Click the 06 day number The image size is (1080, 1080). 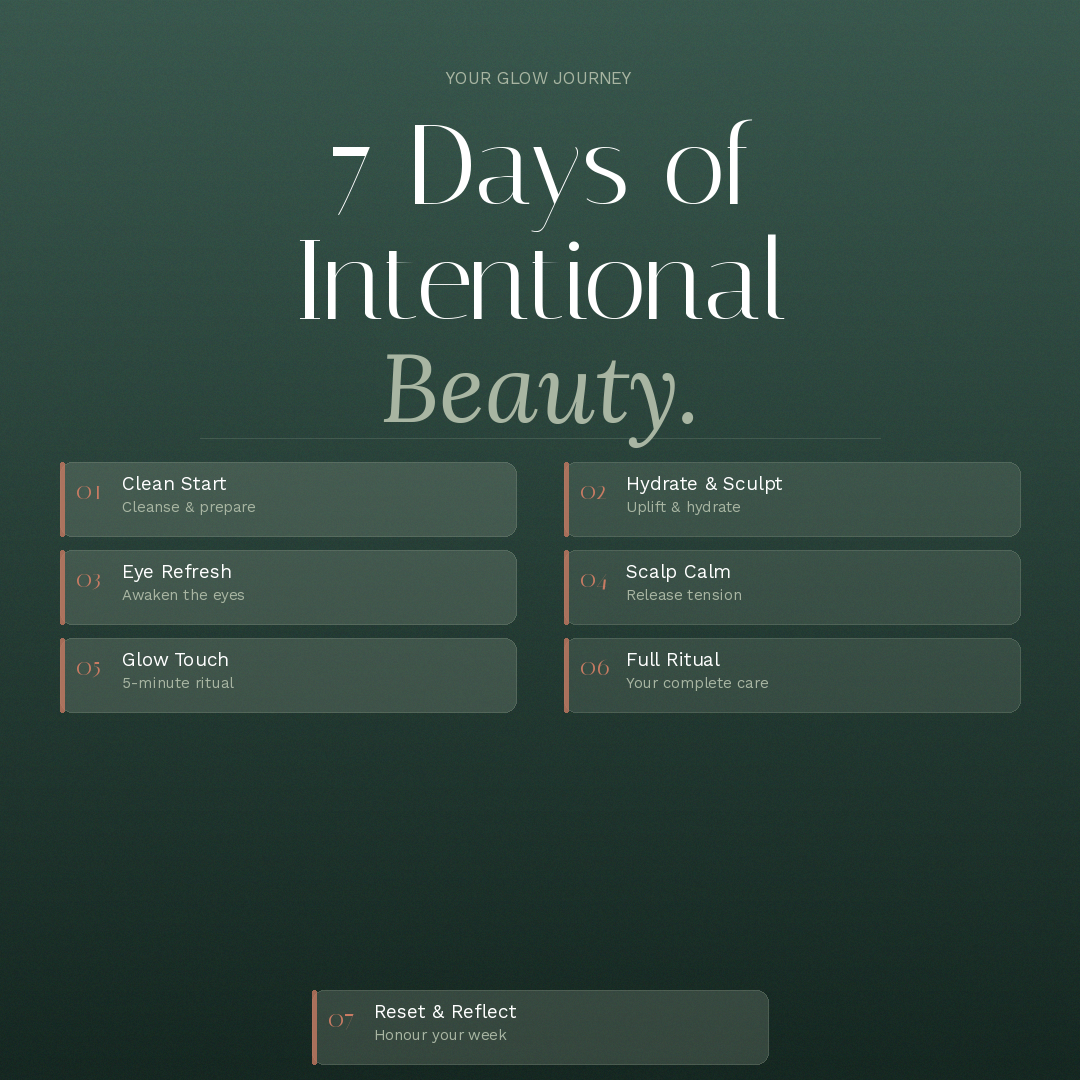(594, 668)
